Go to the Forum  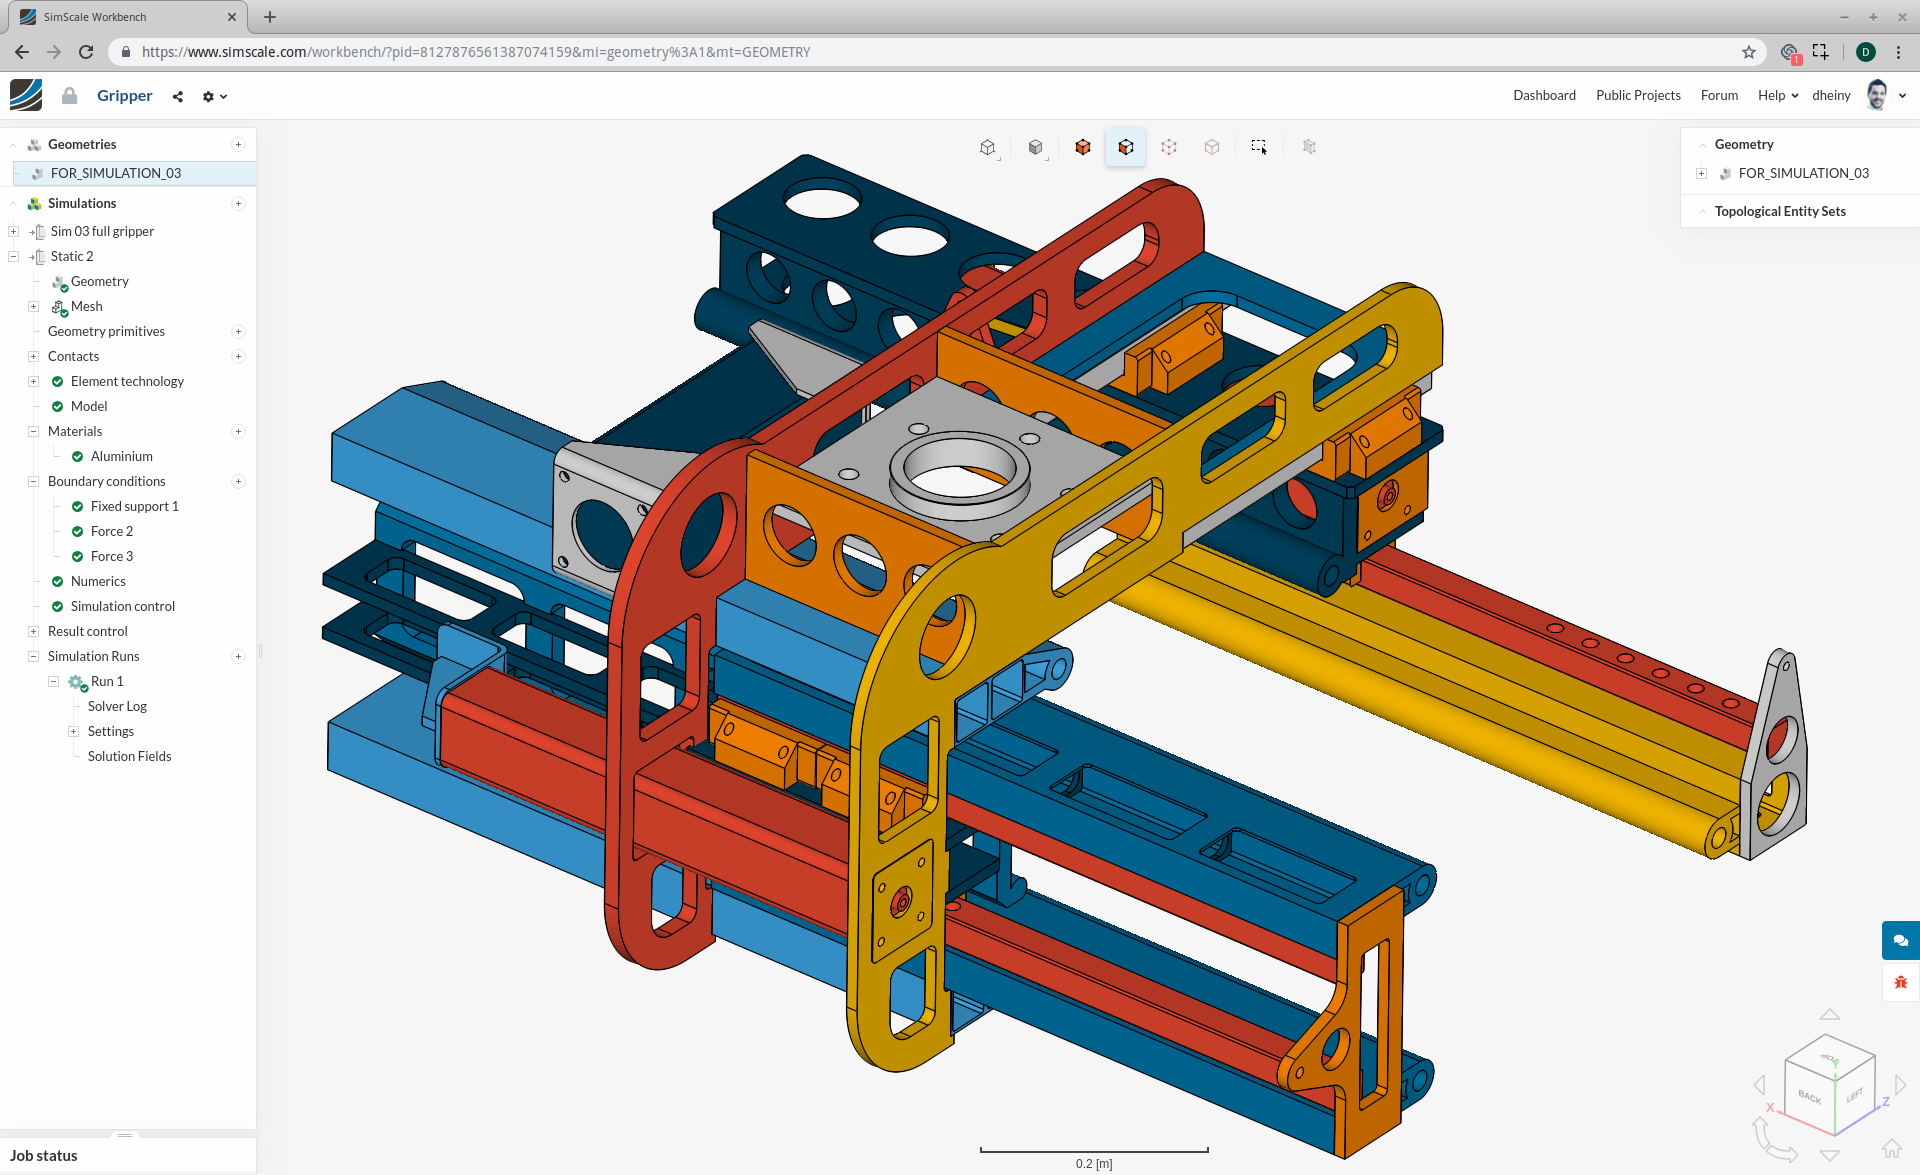coord(1718,95)
